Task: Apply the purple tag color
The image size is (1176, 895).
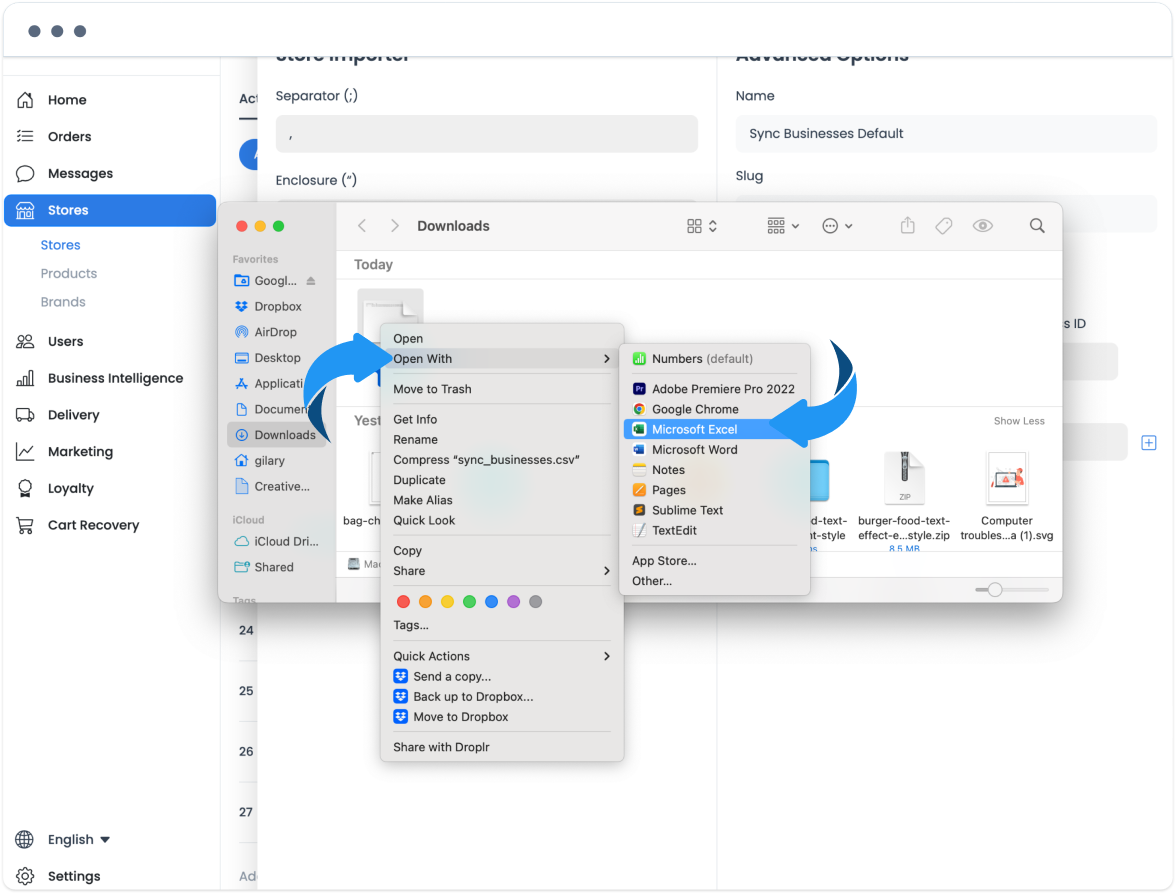Action: click(x=514, y=602)
